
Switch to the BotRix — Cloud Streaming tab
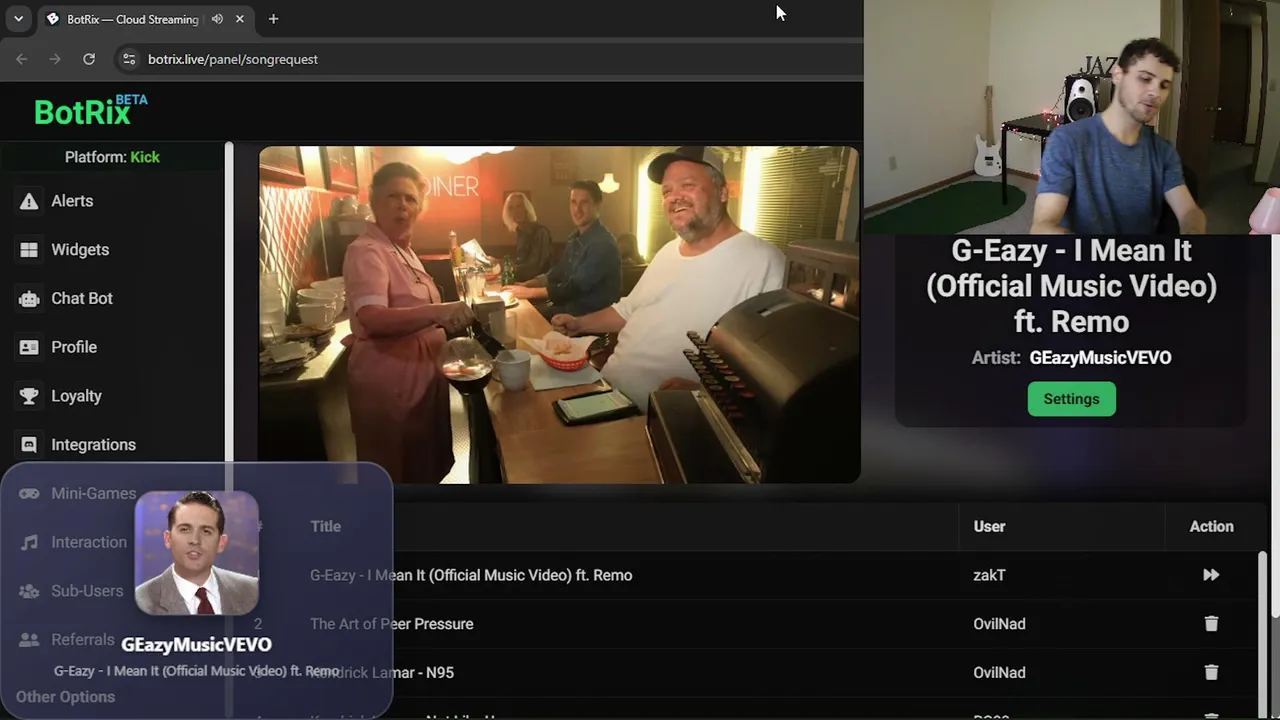pos(132,19)
